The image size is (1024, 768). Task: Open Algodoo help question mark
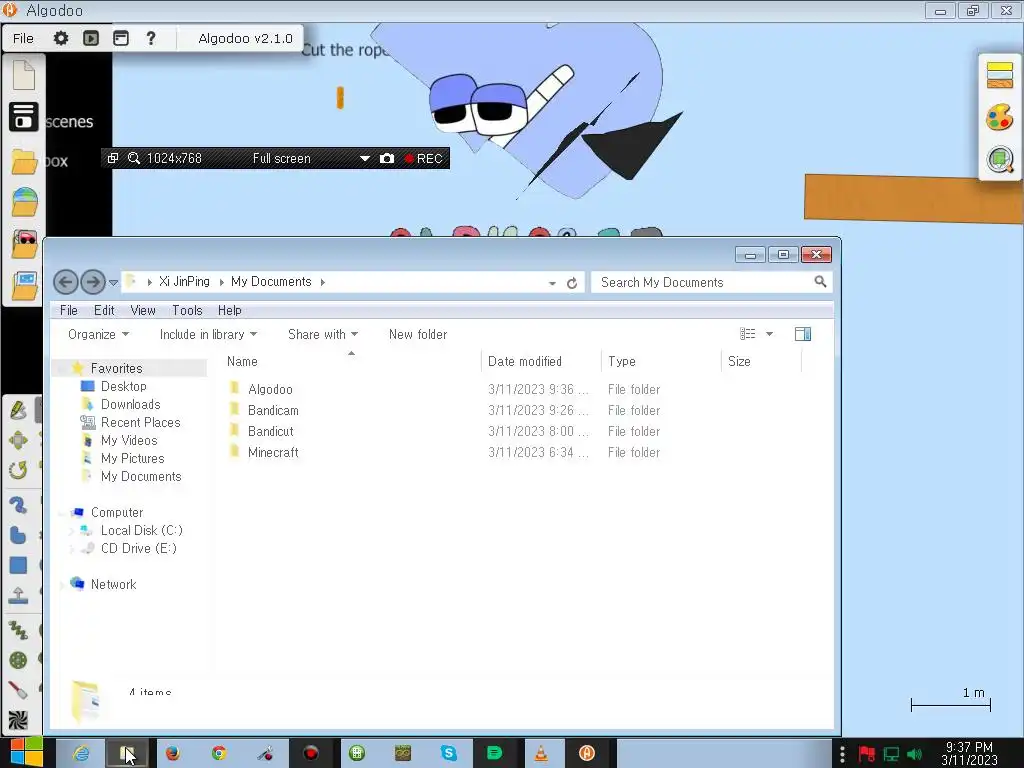151,38
